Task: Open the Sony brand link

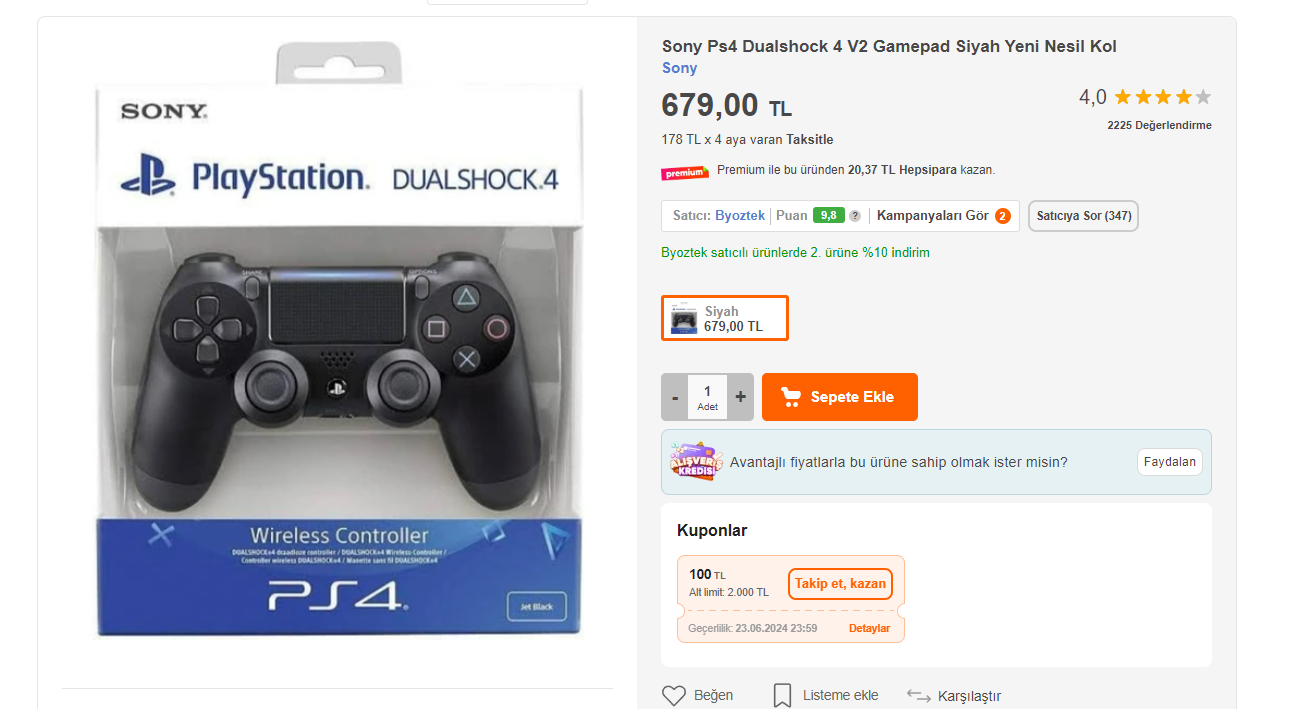Action: 679,68
